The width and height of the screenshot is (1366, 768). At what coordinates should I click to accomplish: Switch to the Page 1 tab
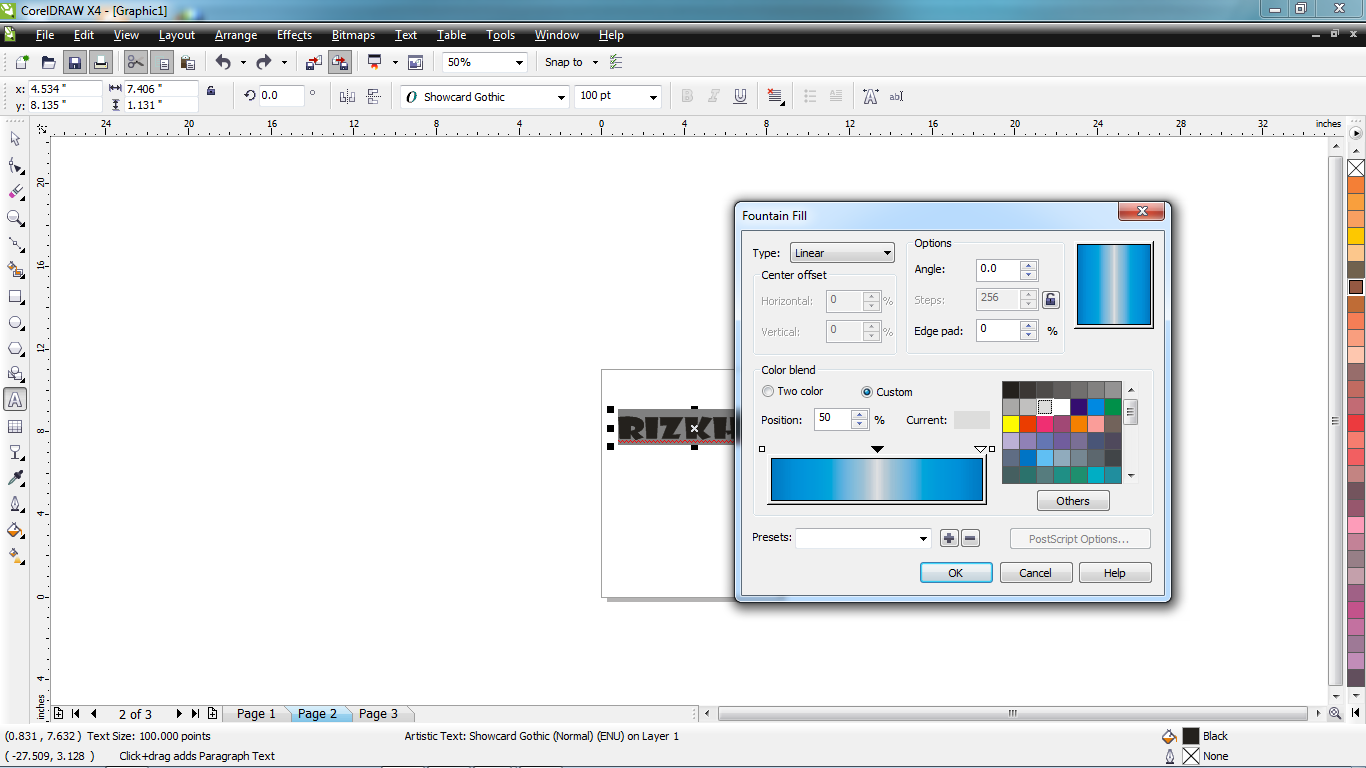click(x=256, y=714)
